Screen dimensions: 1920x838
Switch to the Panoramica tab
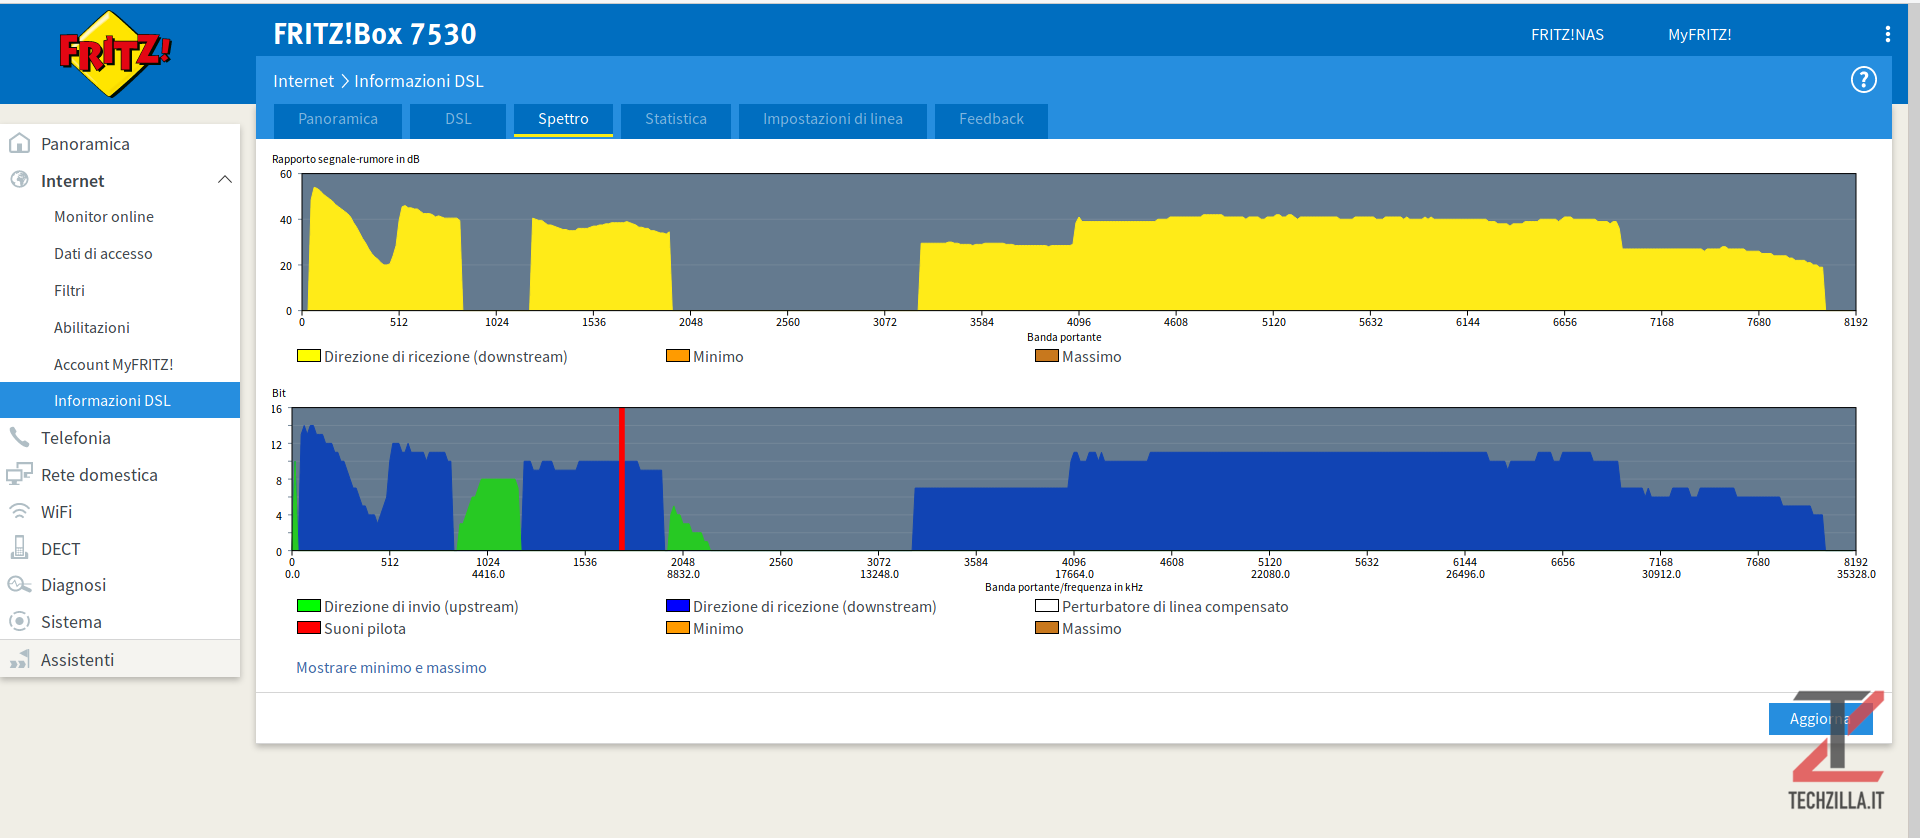click(x=338, y=120)
